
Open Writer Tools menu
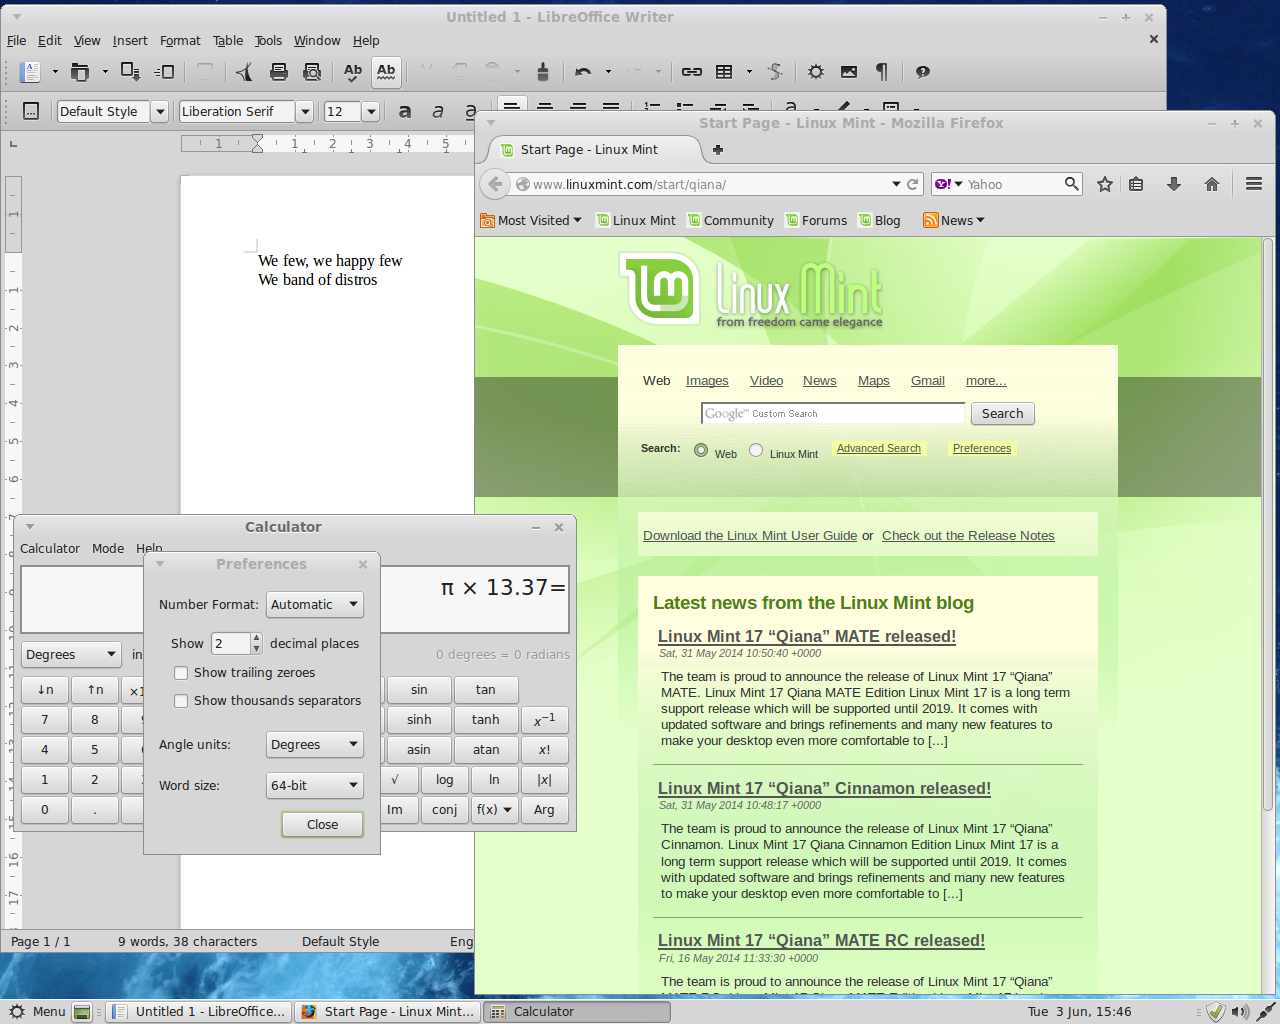[x=268, y=41]
